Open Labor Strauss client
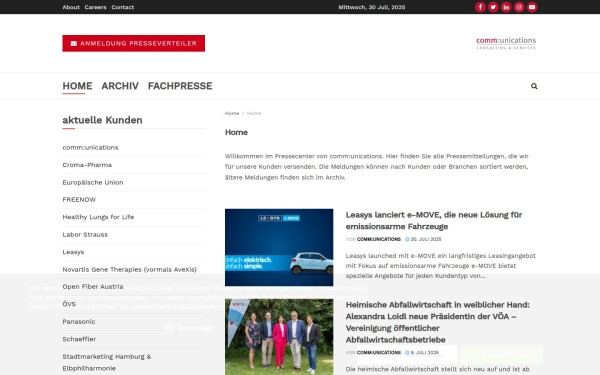Viewport: 600px width, 375px height. [x=85, y=235]
